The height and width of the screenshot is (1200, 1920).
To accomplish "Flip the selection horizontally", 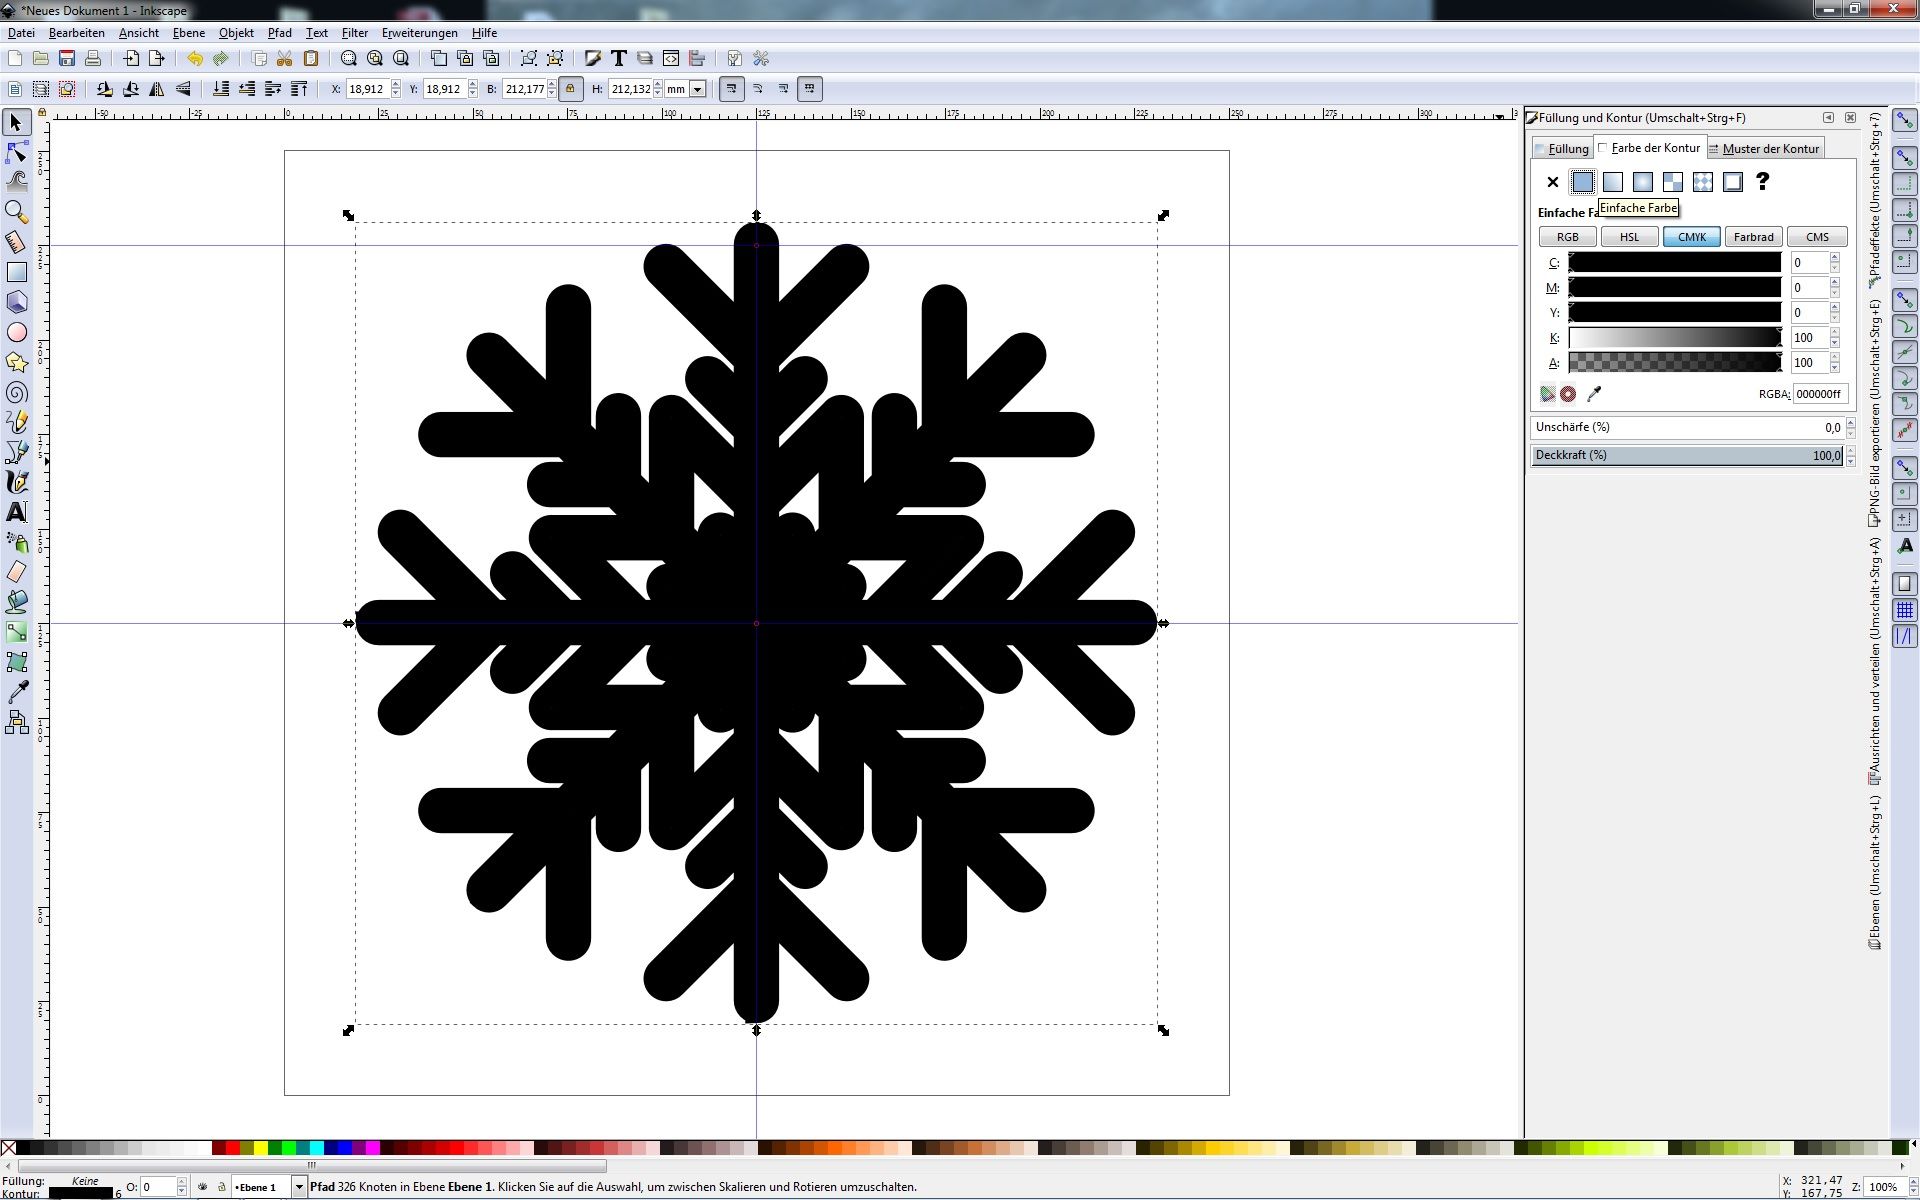I will coord(157,89).
